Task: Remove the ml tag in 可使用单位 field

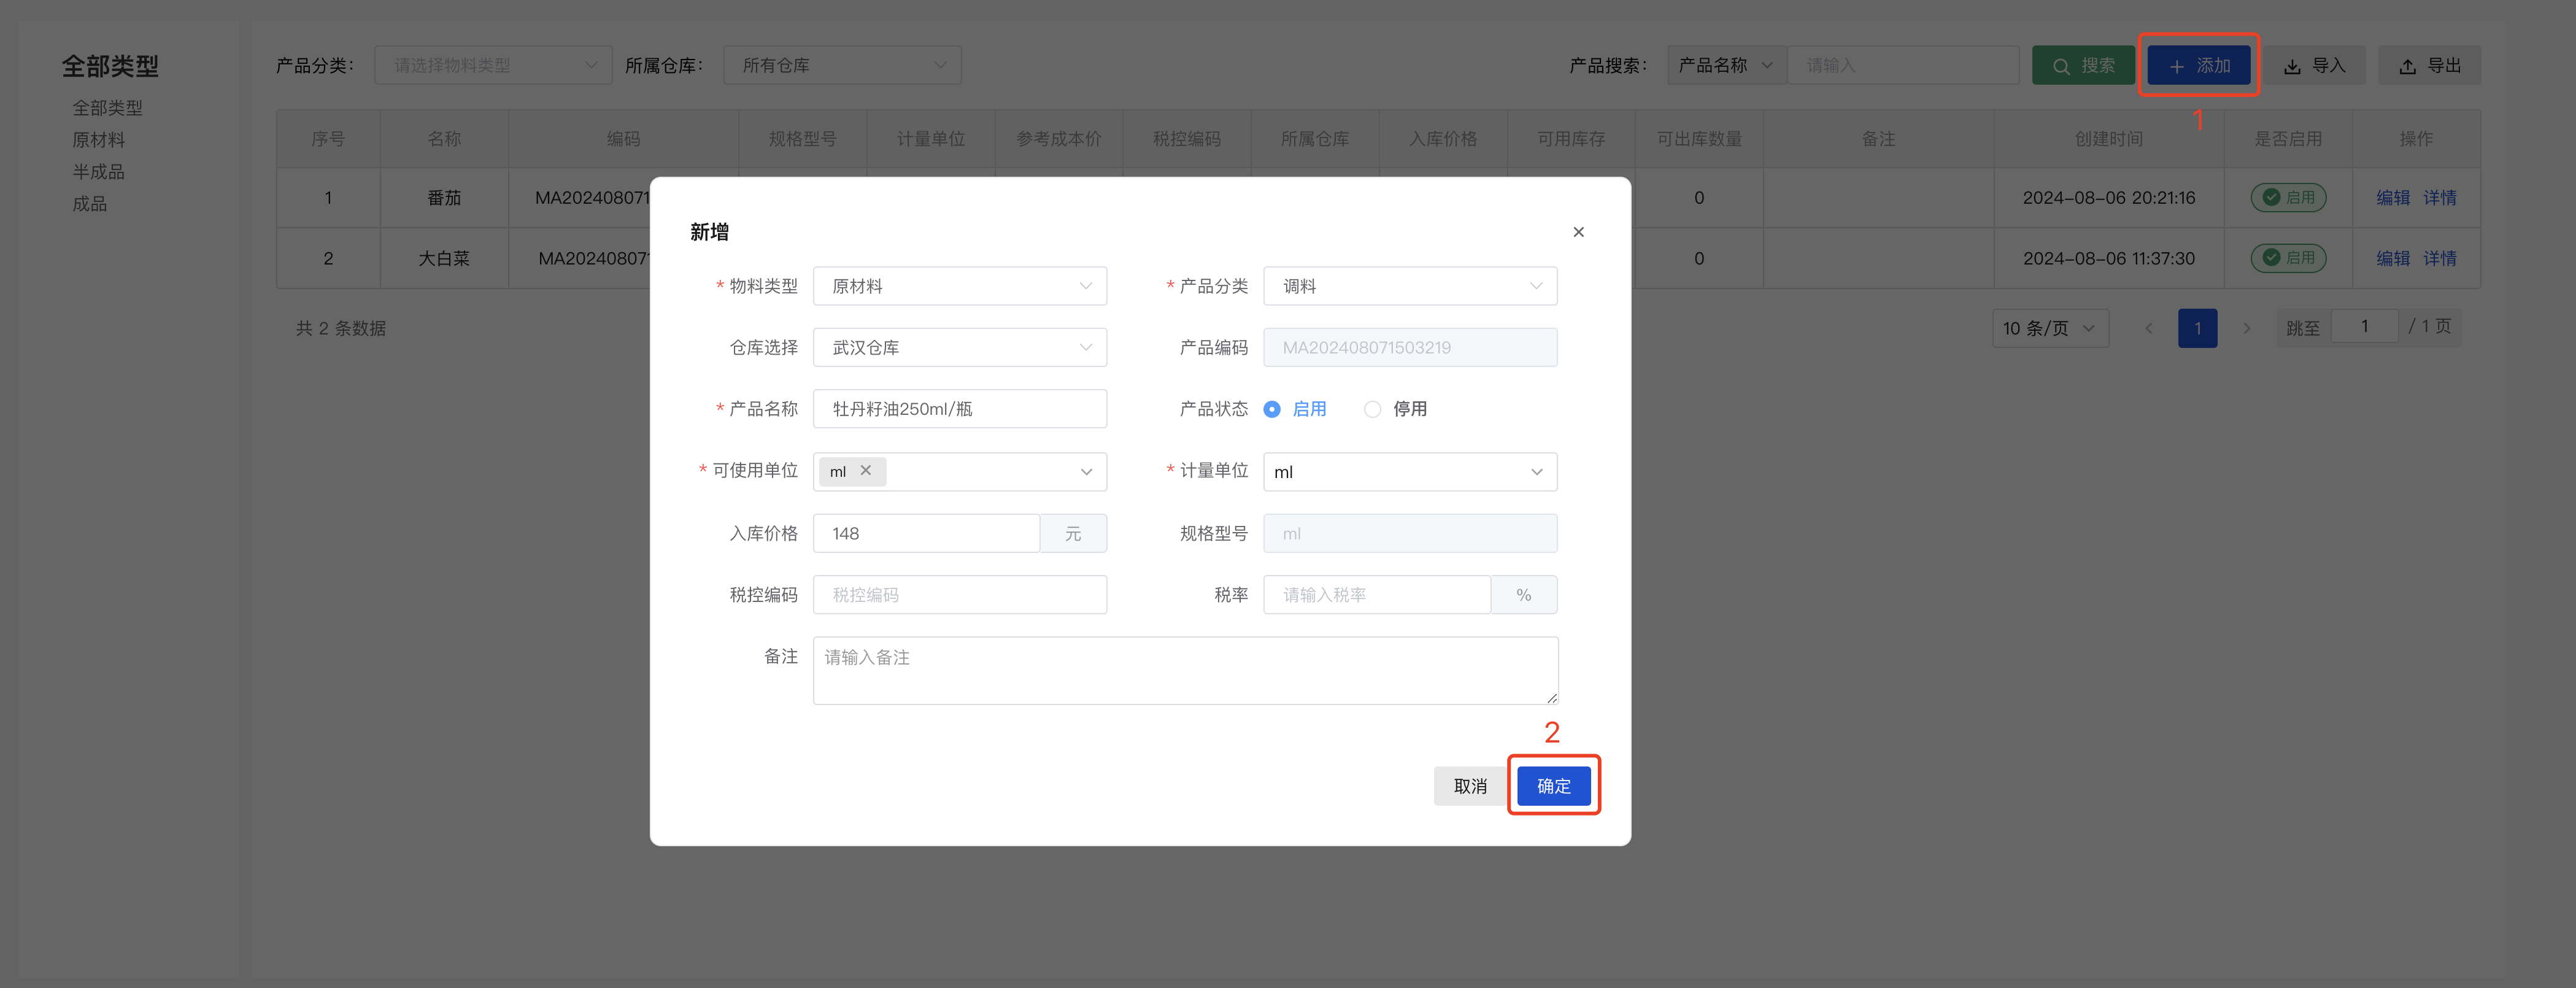Action: point(867,471)
